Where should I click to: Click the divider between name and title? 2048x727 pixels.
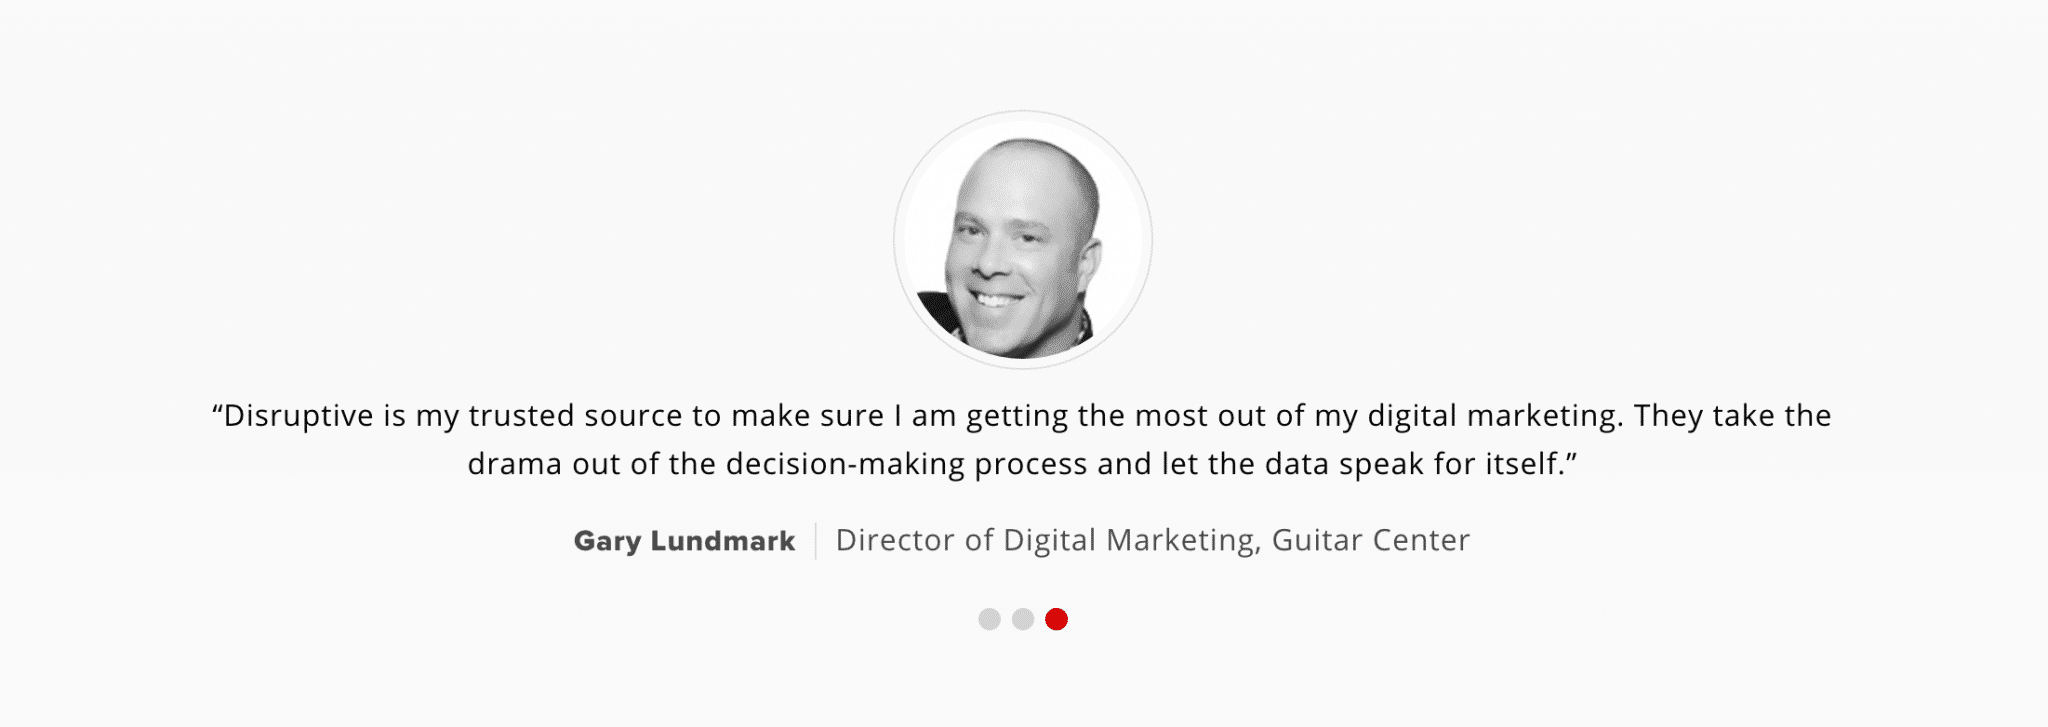pos(816,541)
